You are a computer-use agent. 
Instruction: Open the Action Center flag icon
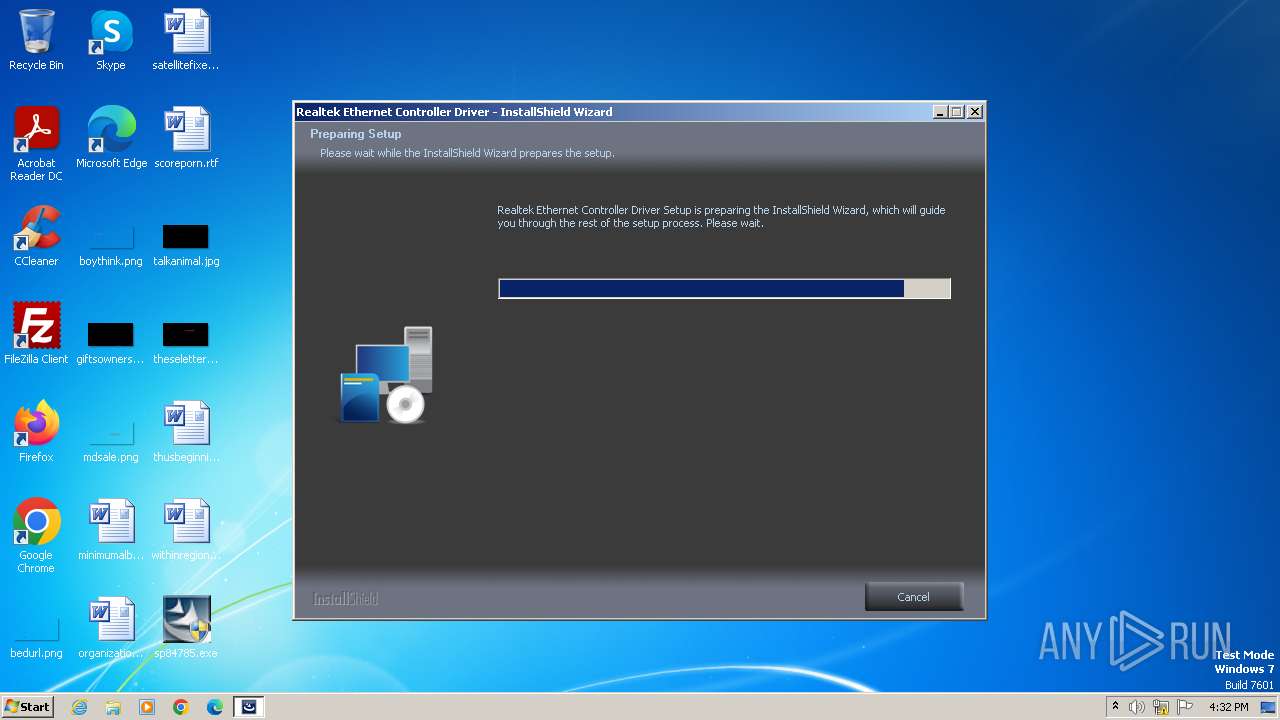point(1185,707)
